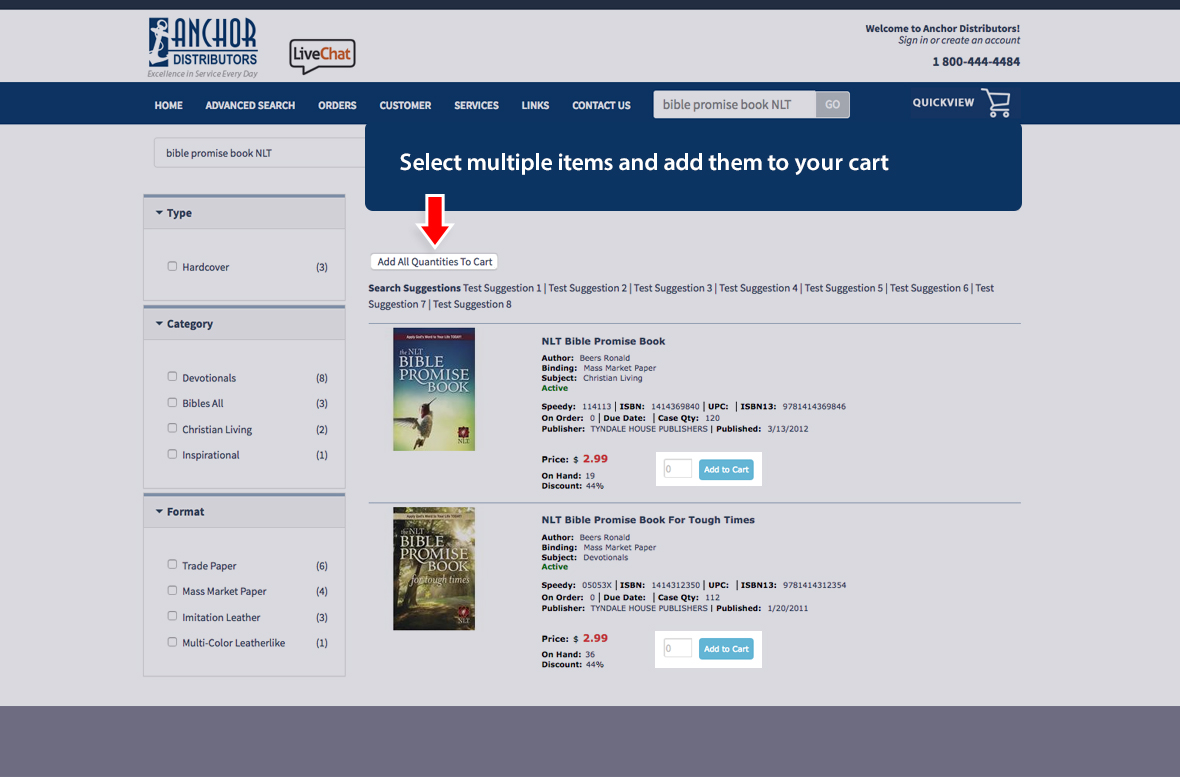Image resolution: width=1180 pixels, height=777 pixels.
Task: Click ISBN13 value 9781414369846
Action: pyautogui.click(x=814, y=407)
